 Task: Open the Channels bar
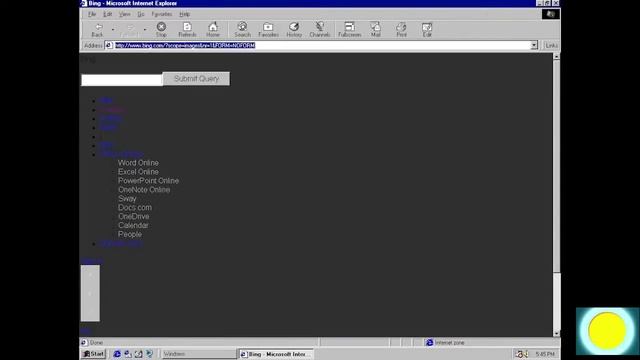click(x=320, y=30)
